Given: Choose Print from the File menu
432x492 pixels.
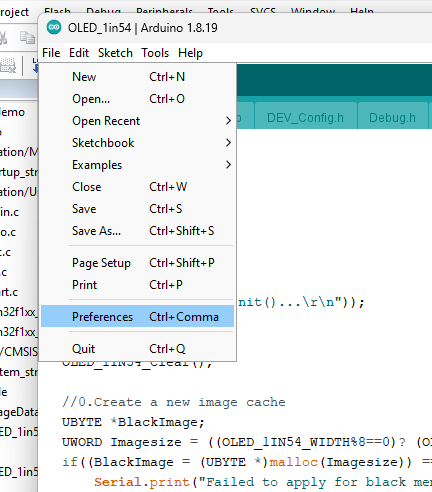Looking at the screenshot, I should 137,285.
